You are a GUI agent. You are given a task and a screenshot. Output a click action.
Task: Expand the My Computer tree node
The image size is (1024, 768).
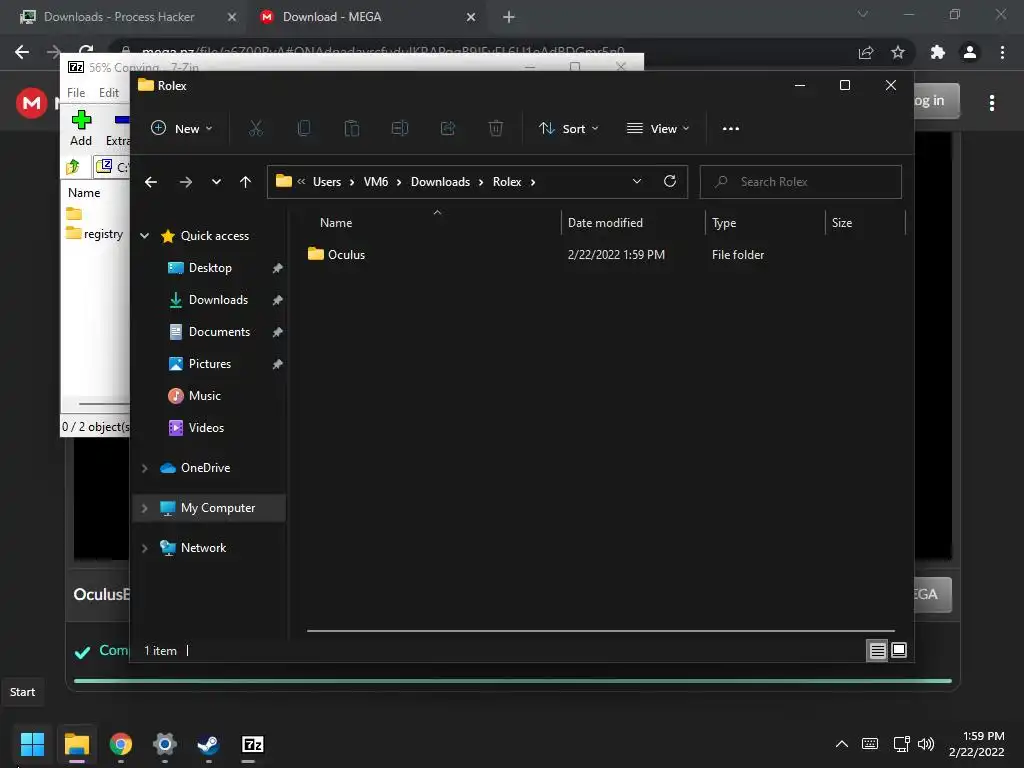[145, 508]
